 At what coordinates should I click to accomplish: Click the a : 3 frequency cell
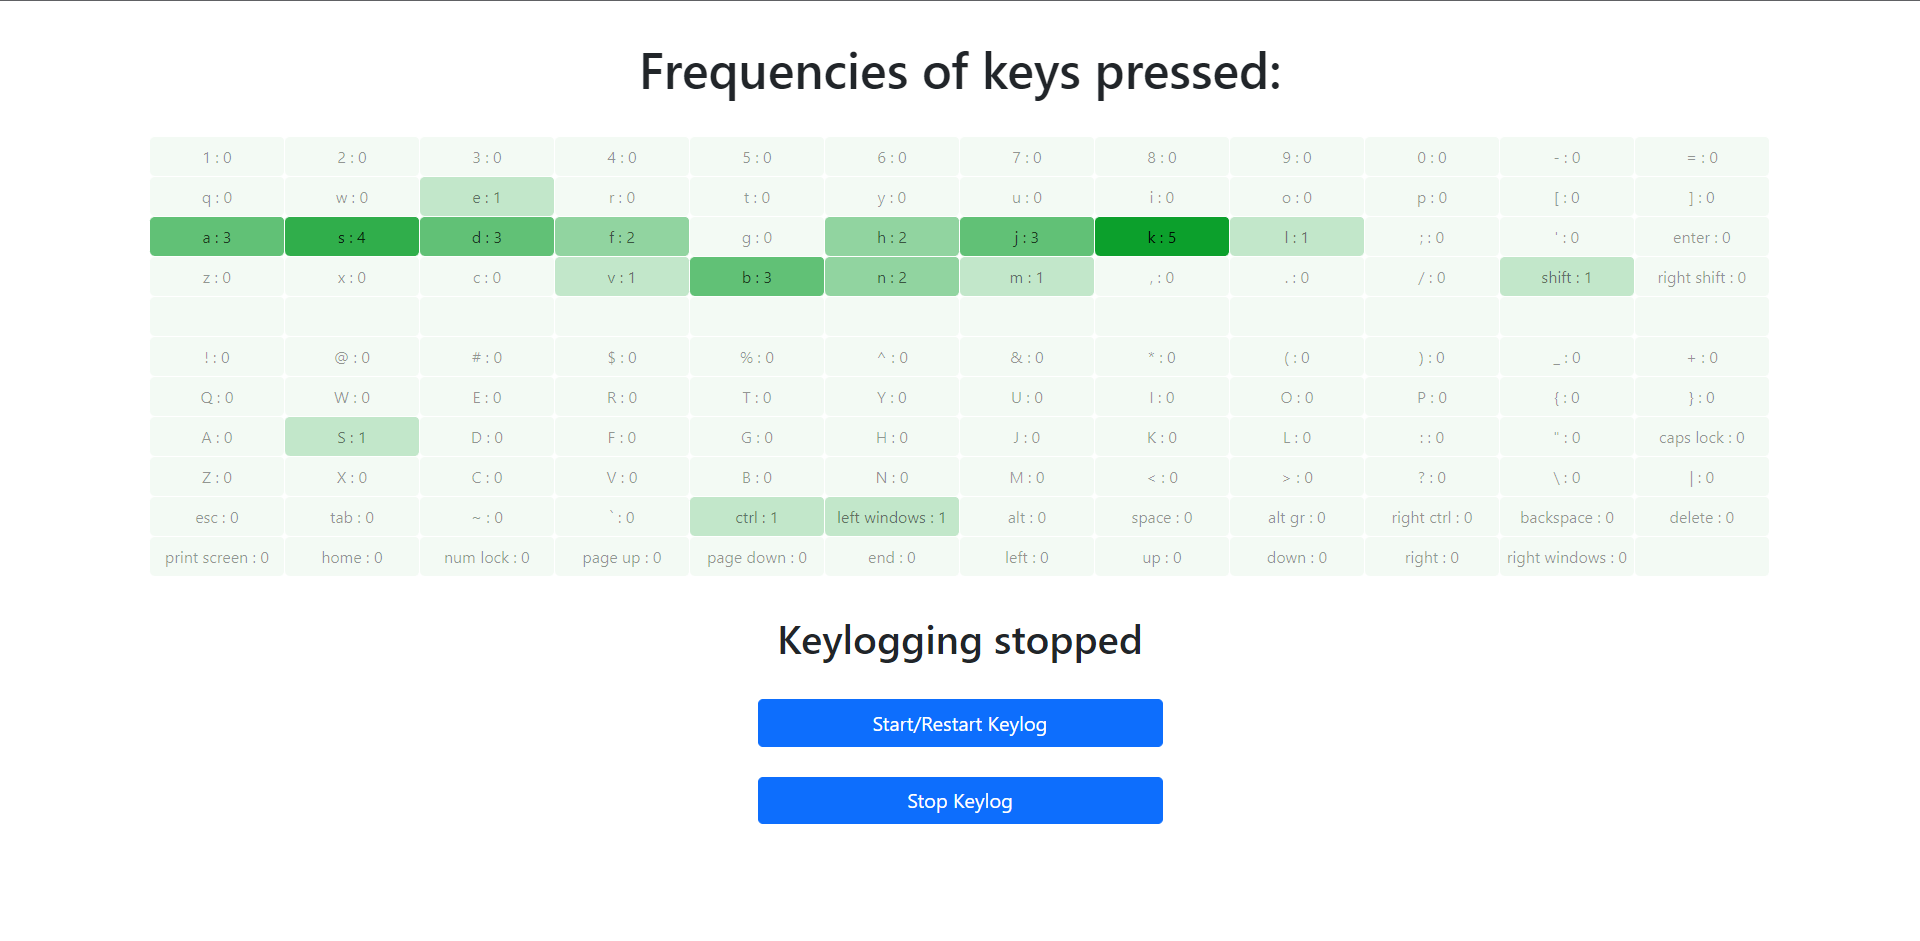[216, 237]
